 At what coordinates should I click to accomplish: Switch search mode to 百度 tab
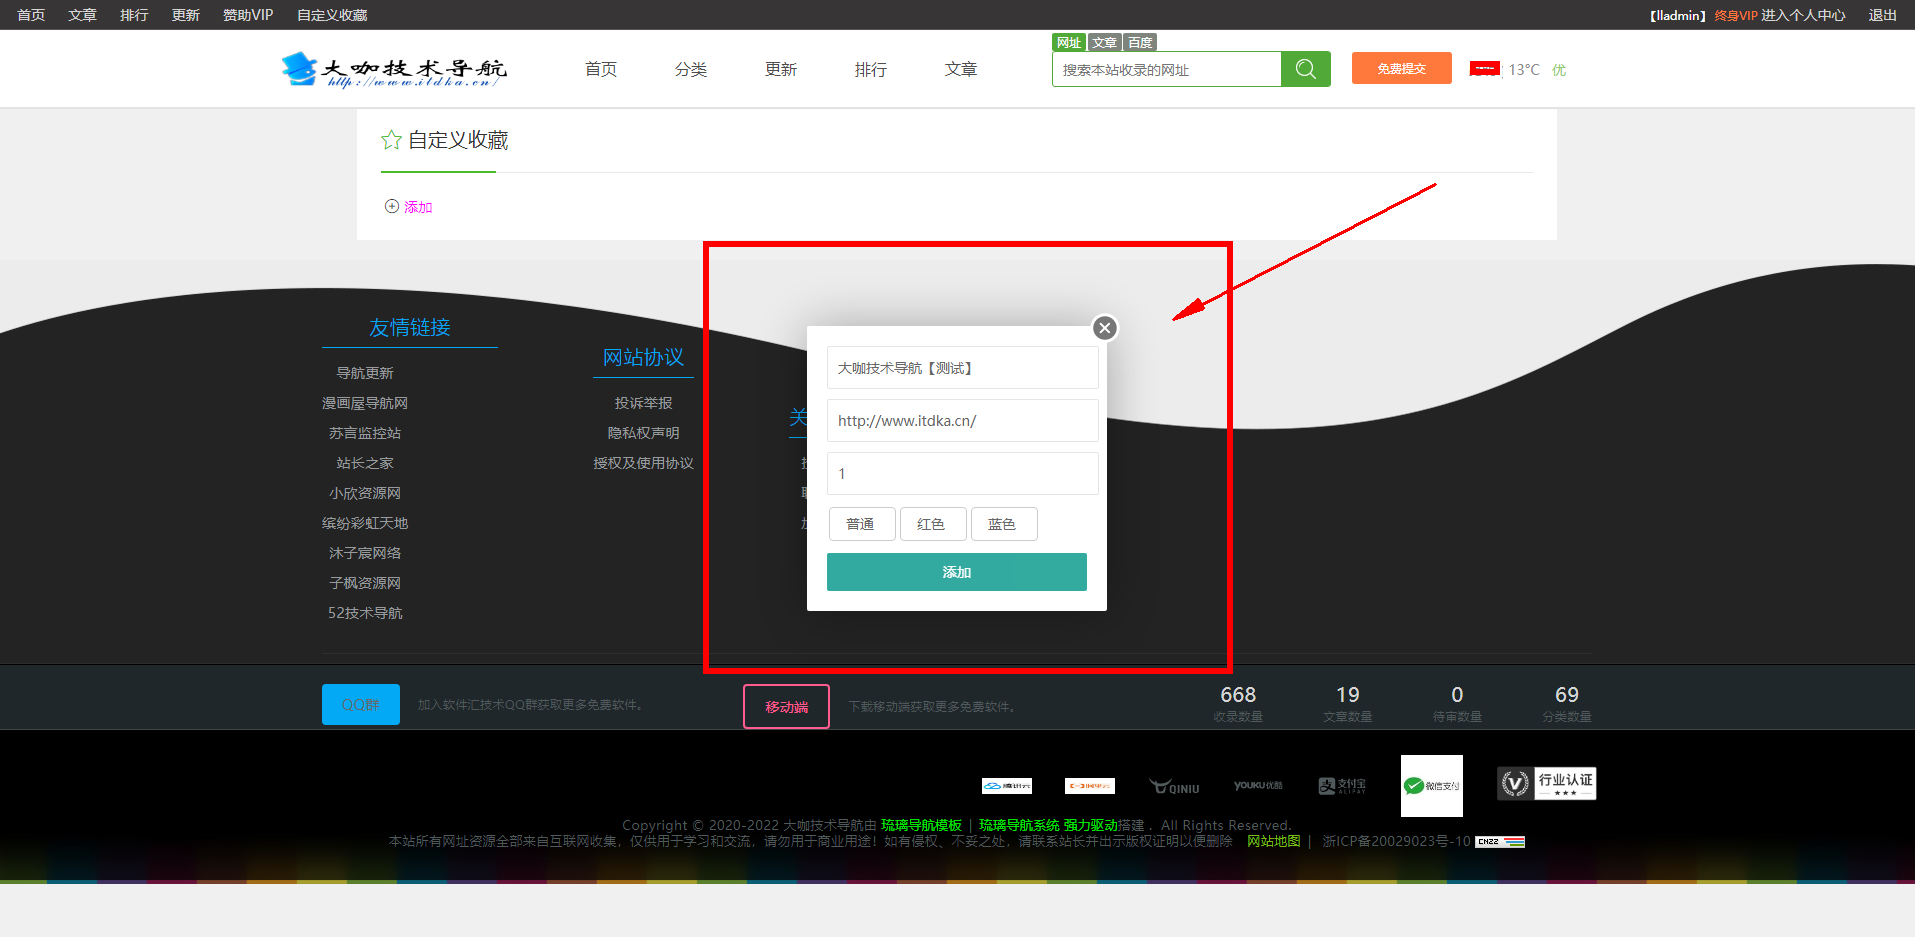1140,42
